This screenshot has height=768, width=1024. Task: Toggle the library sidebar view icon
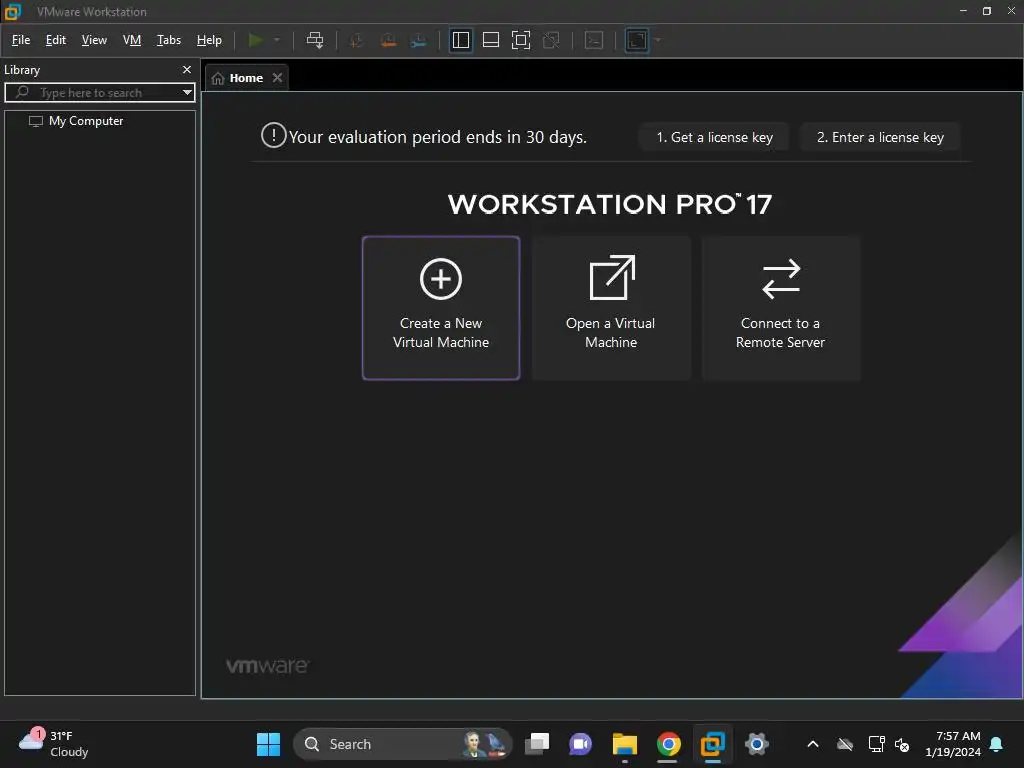(461, 40)
